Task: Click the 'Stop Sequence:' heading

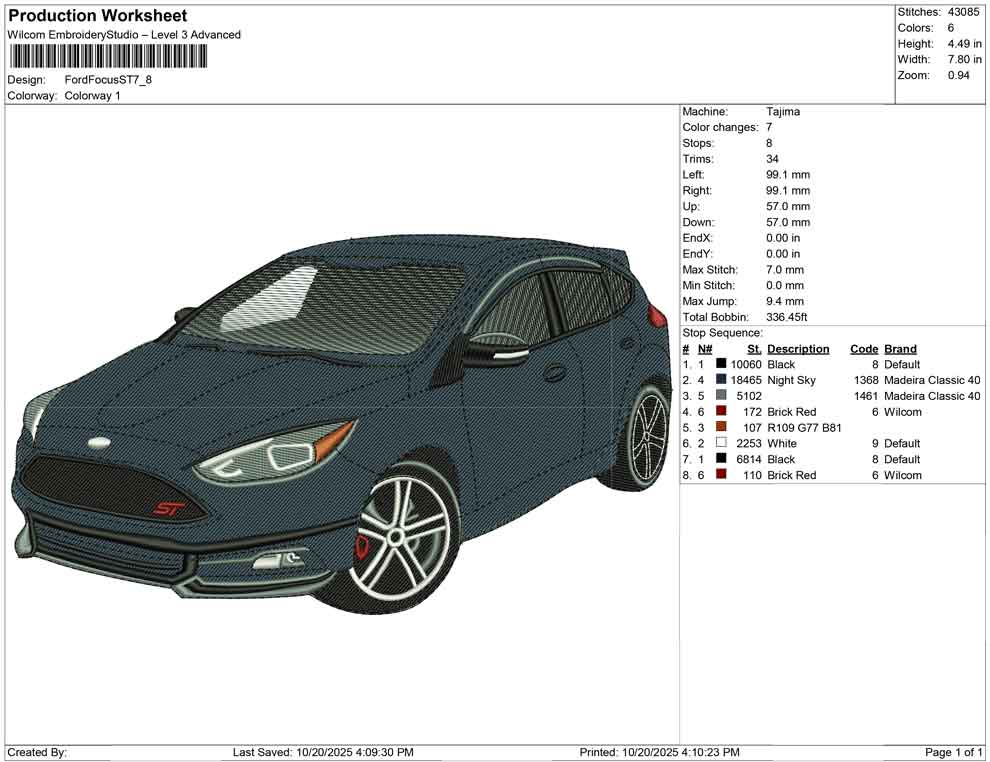Action: 722,333
